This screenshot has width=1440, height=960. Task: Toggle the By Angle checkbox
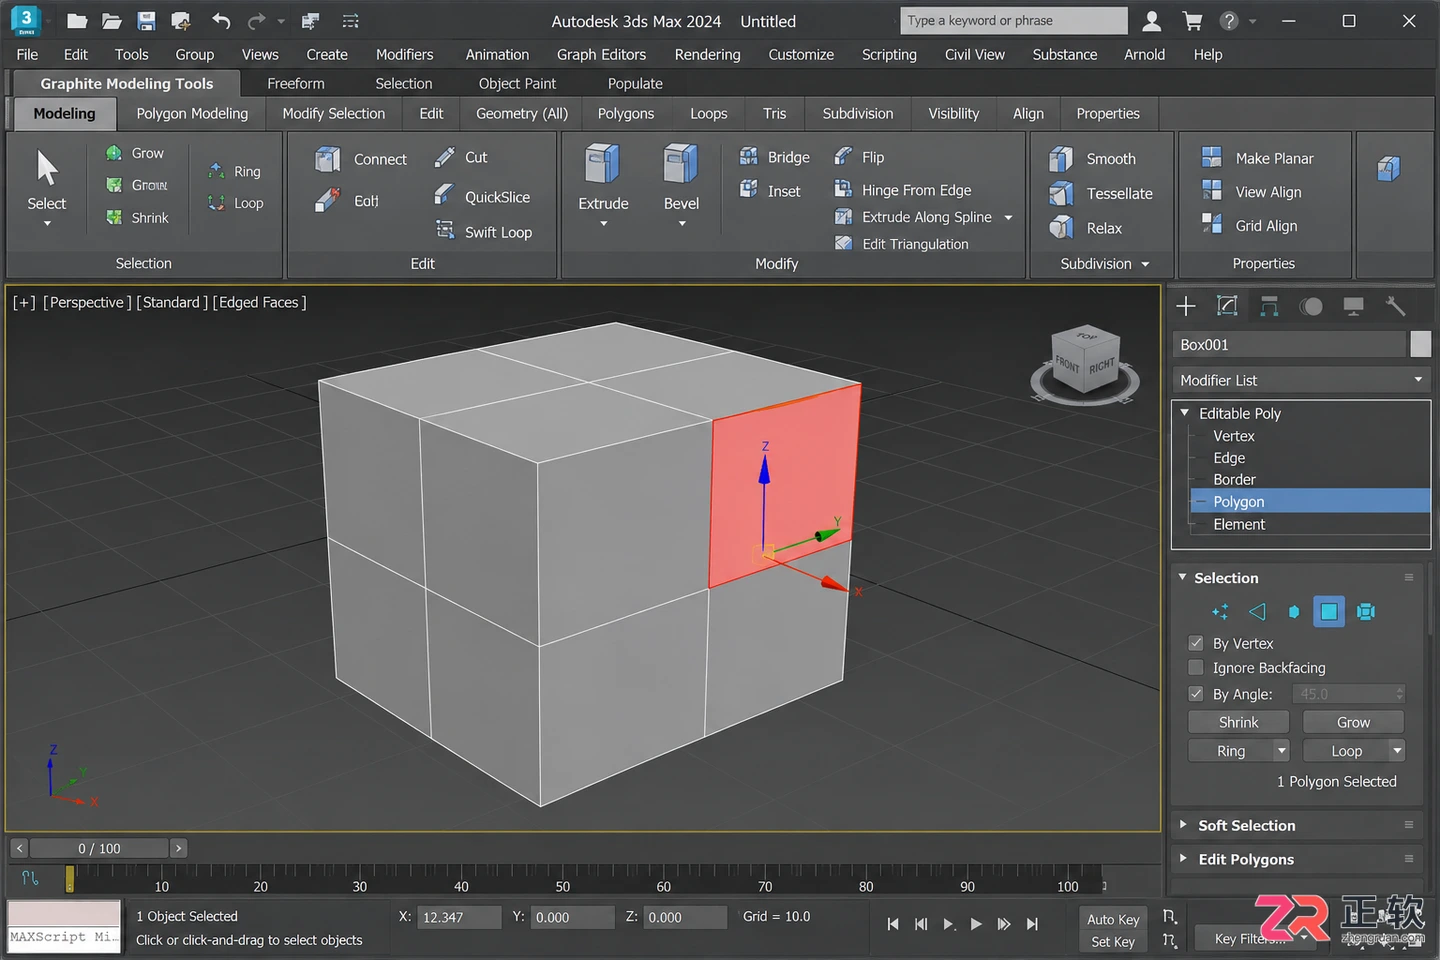pyautogui.click(x=1196, y=694)
